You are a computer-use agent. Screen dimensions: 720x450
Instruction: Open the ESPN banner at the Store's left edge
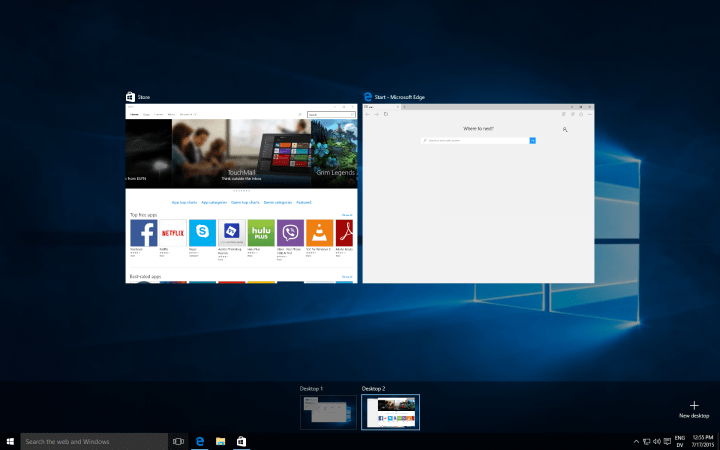[149, 154]
